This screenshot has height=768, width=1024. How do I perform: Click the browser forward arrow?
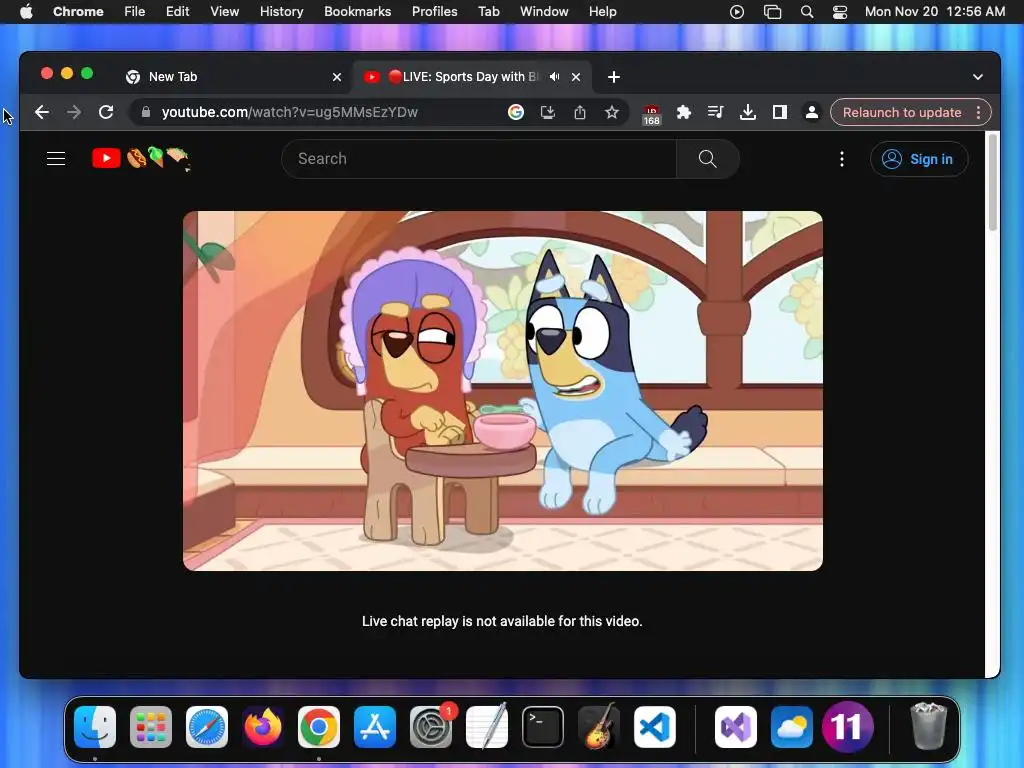click(x=74, y=112)
